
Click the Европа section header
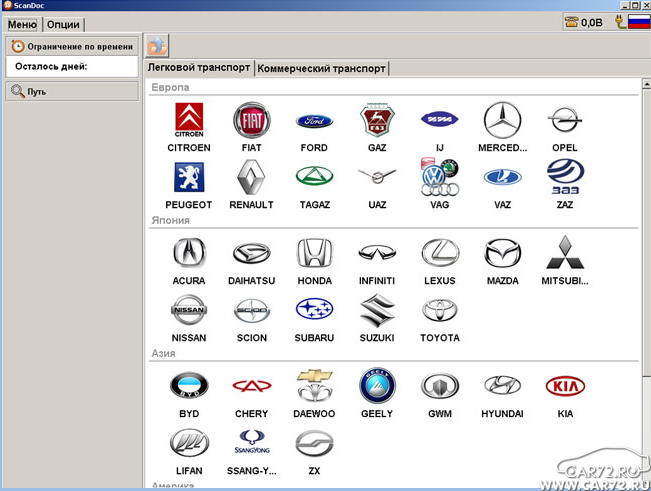170,88
